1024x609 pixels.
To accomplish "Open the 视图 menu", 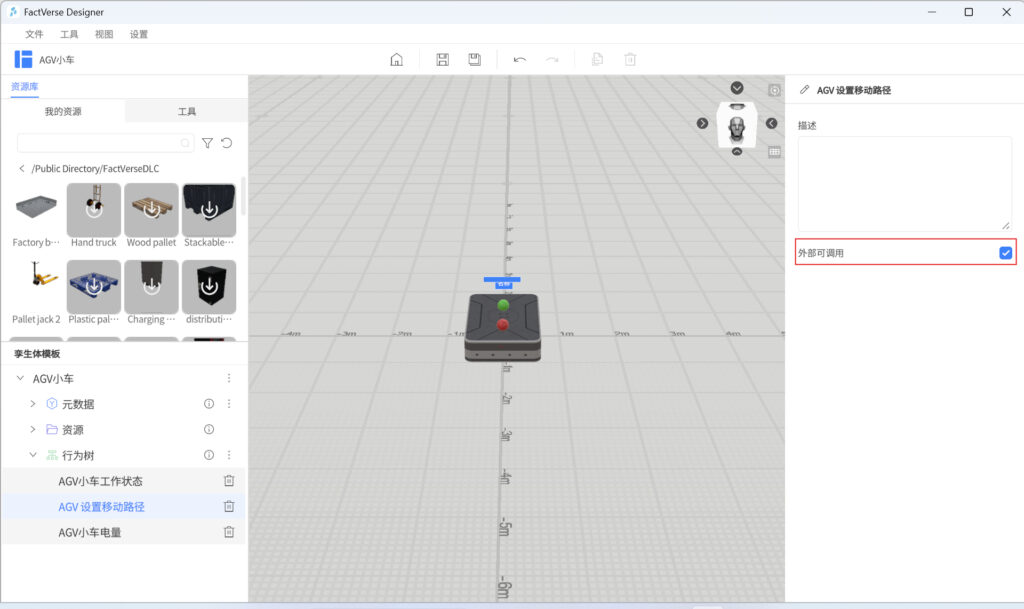I will click(104, 34).
